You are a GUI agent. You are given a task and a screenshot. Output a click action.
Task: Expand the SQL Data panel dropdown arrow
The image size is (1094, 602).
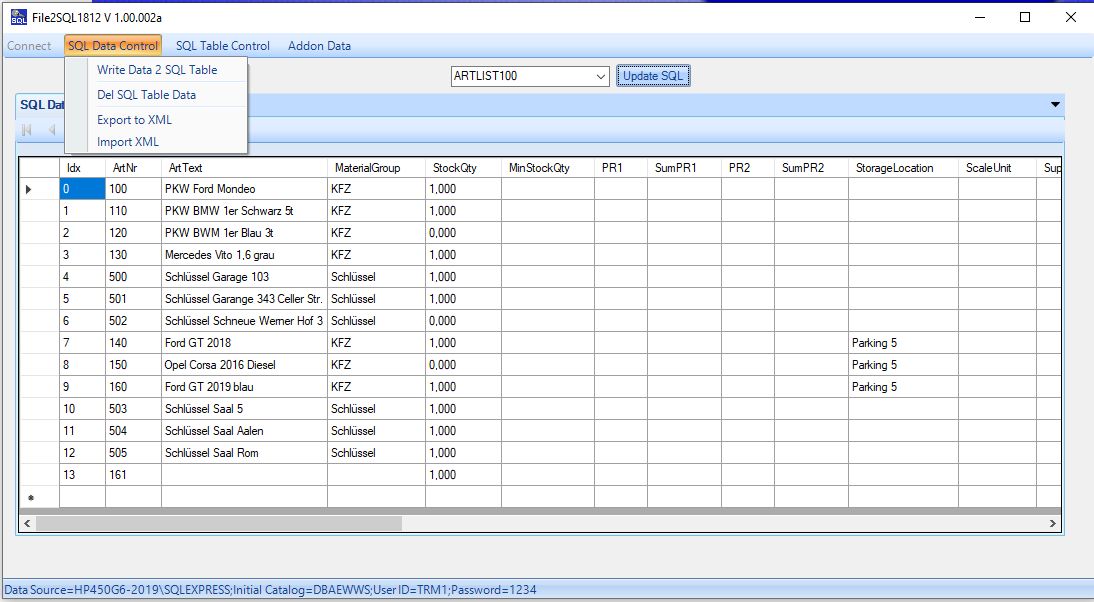[x=1055, y=105]
